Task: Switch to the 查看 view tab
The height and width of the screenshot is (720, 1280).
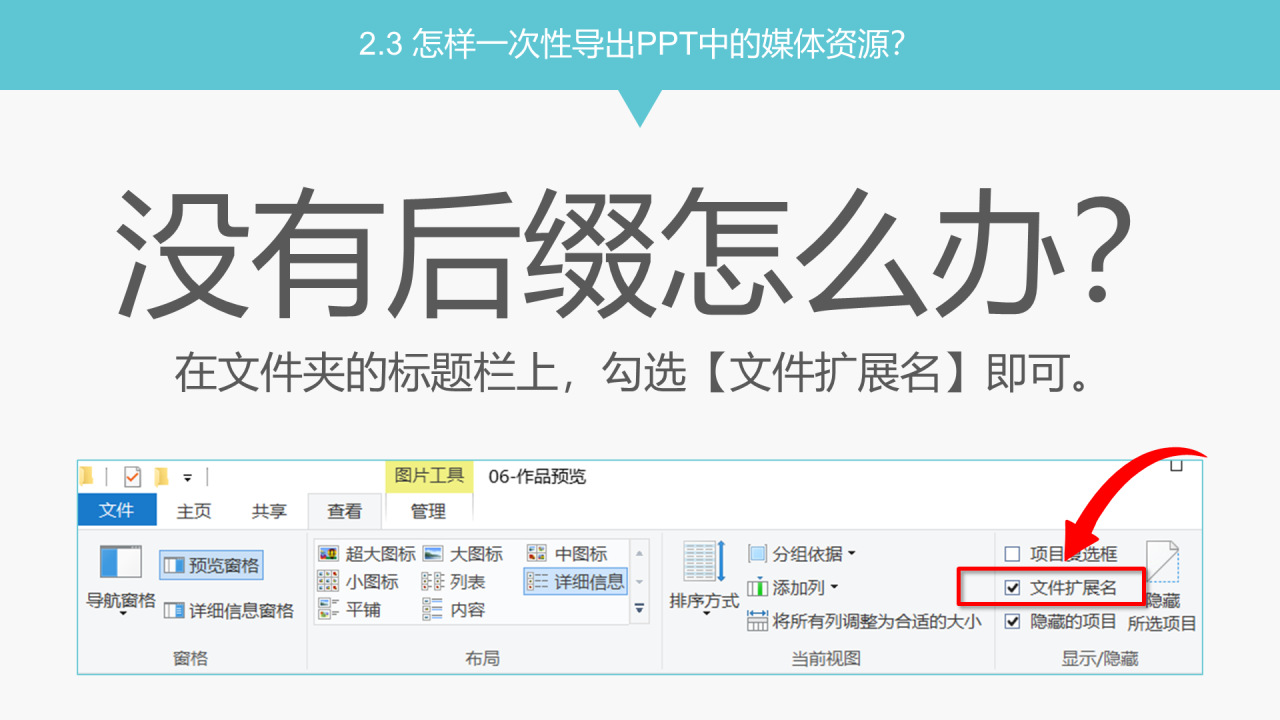Action: [345, 511]
